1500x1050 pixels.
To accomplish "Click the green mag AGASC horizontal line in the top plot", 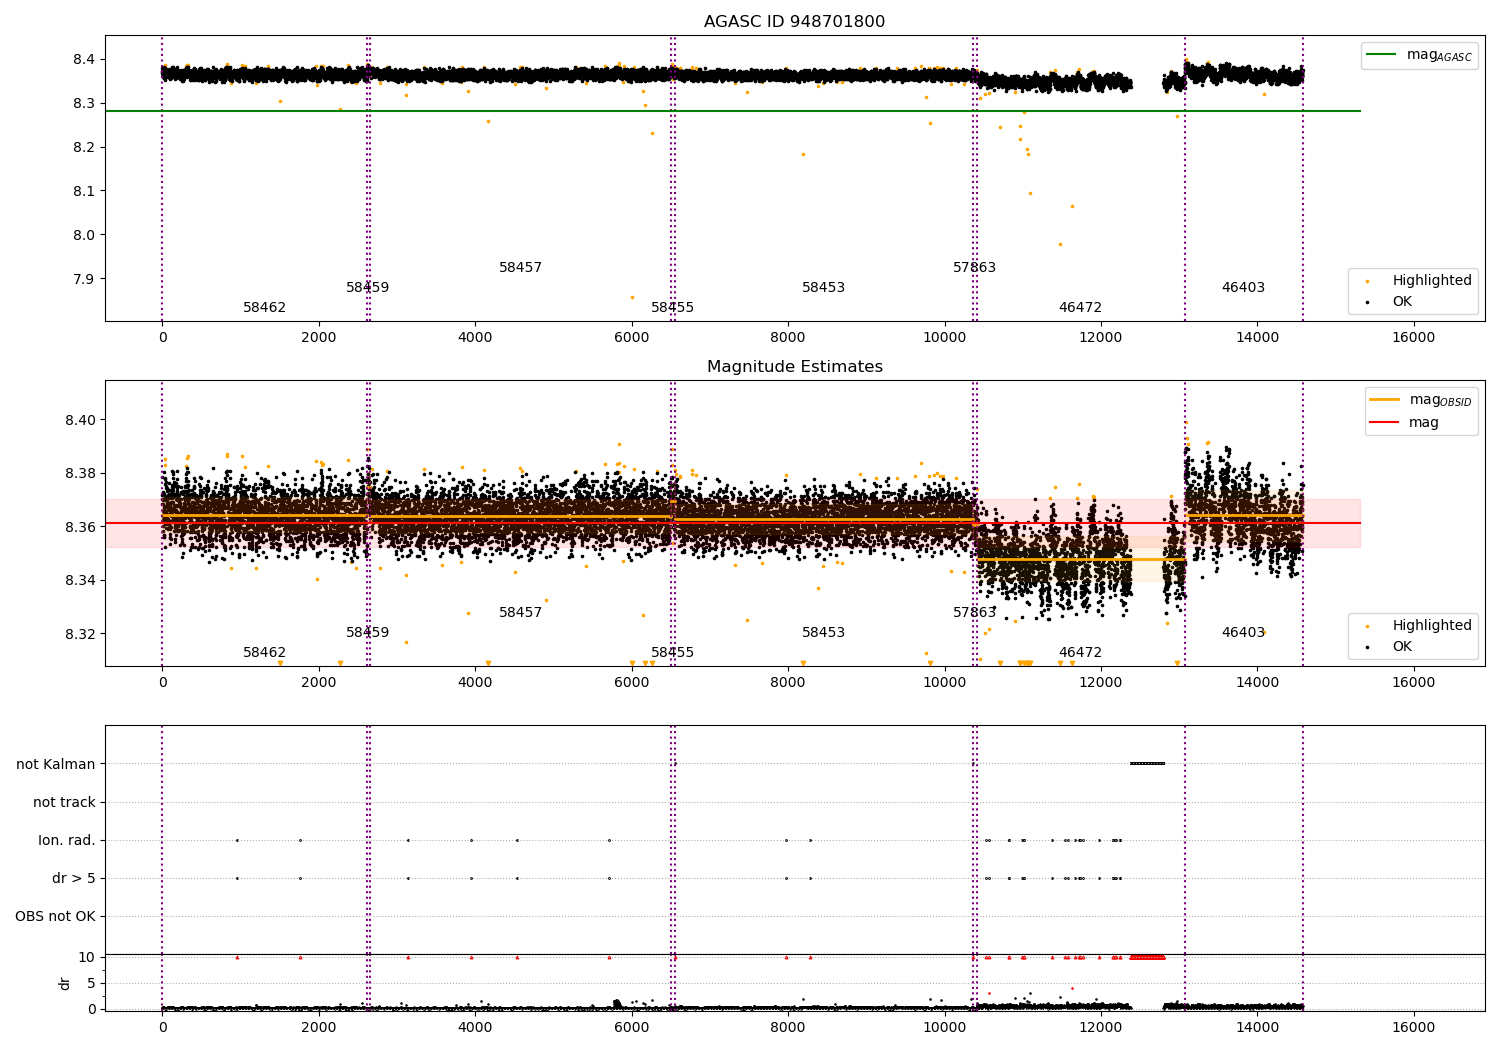I will pyautogui.click(x=733, y=111).
